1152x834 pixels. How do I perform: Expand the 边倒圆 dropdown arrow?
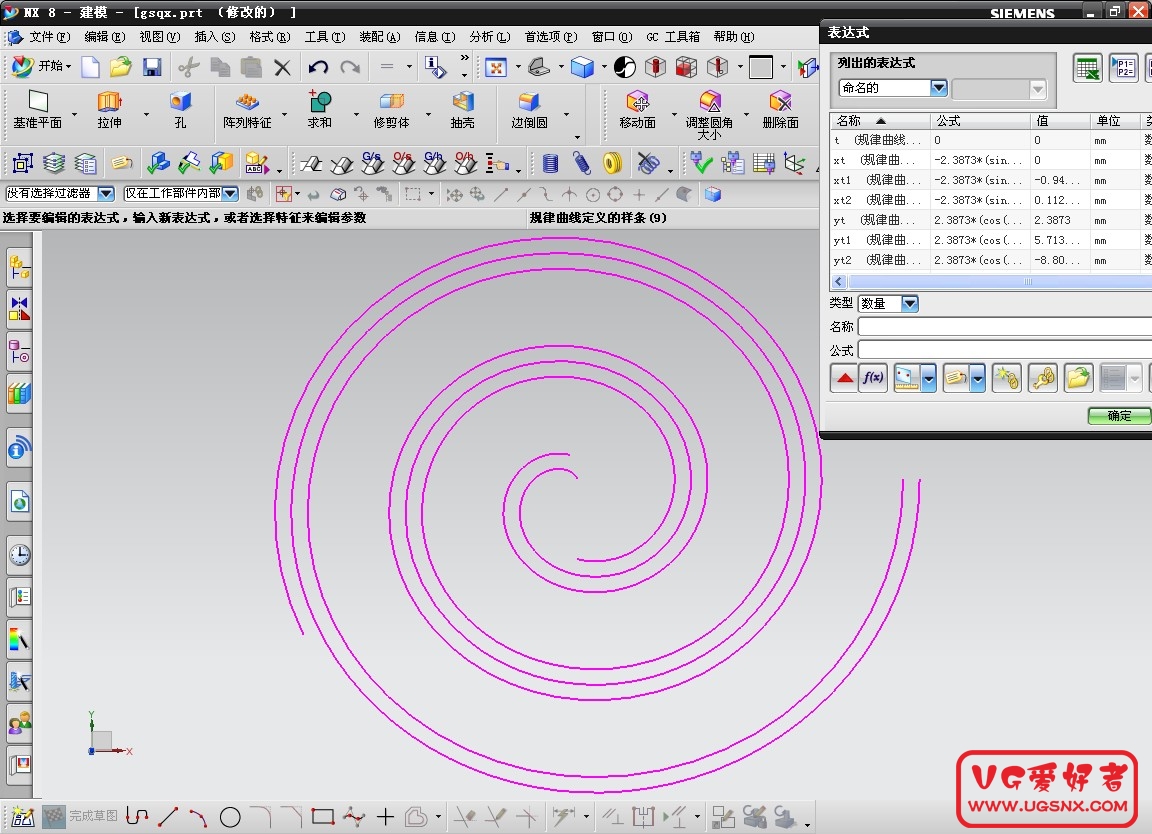point(566,114)
